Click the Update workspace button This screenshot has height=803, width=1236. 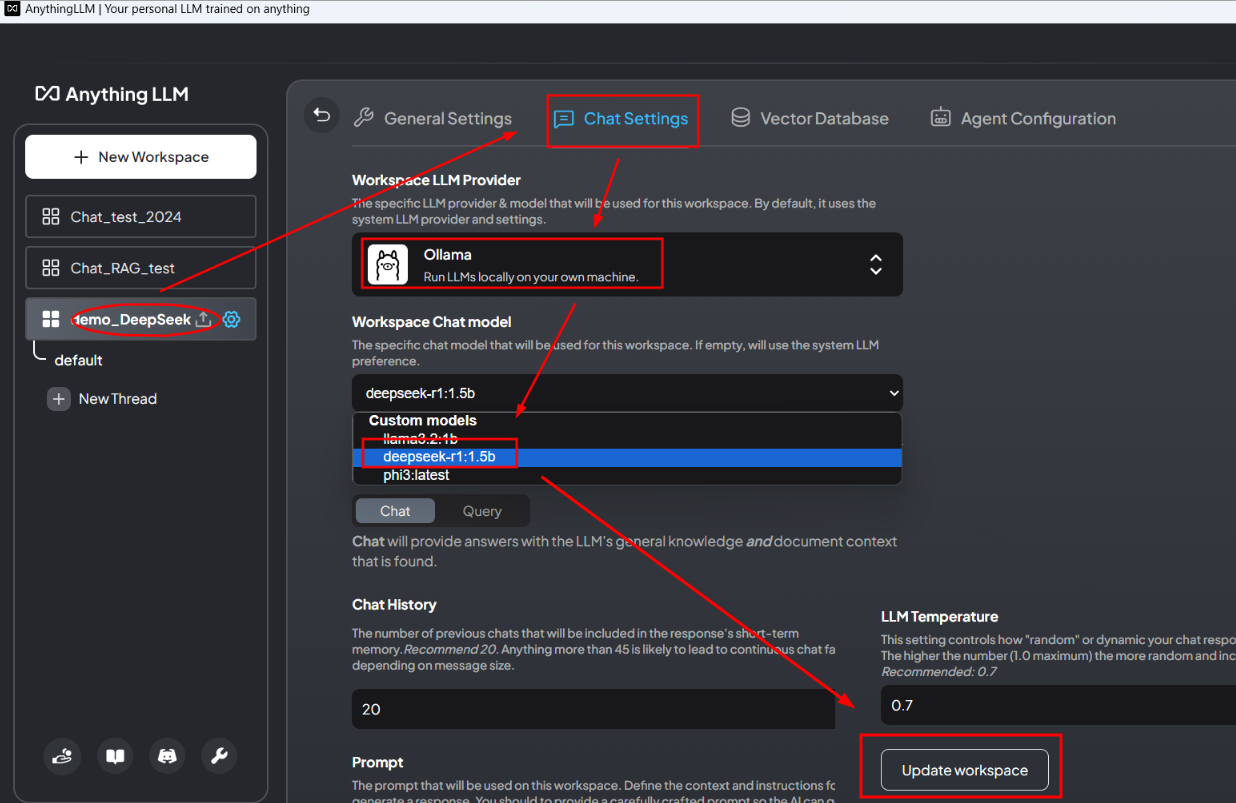click(x=965, y=771)
